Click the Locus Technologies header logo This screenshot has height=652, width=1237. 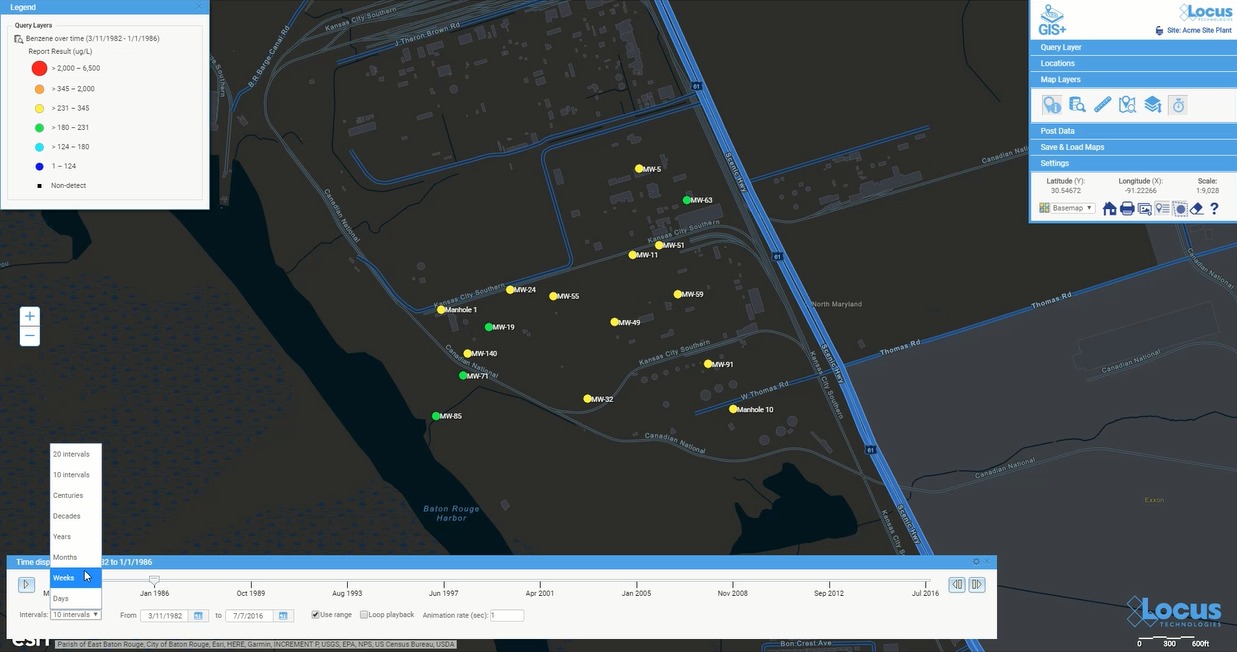click(1204, 14)
